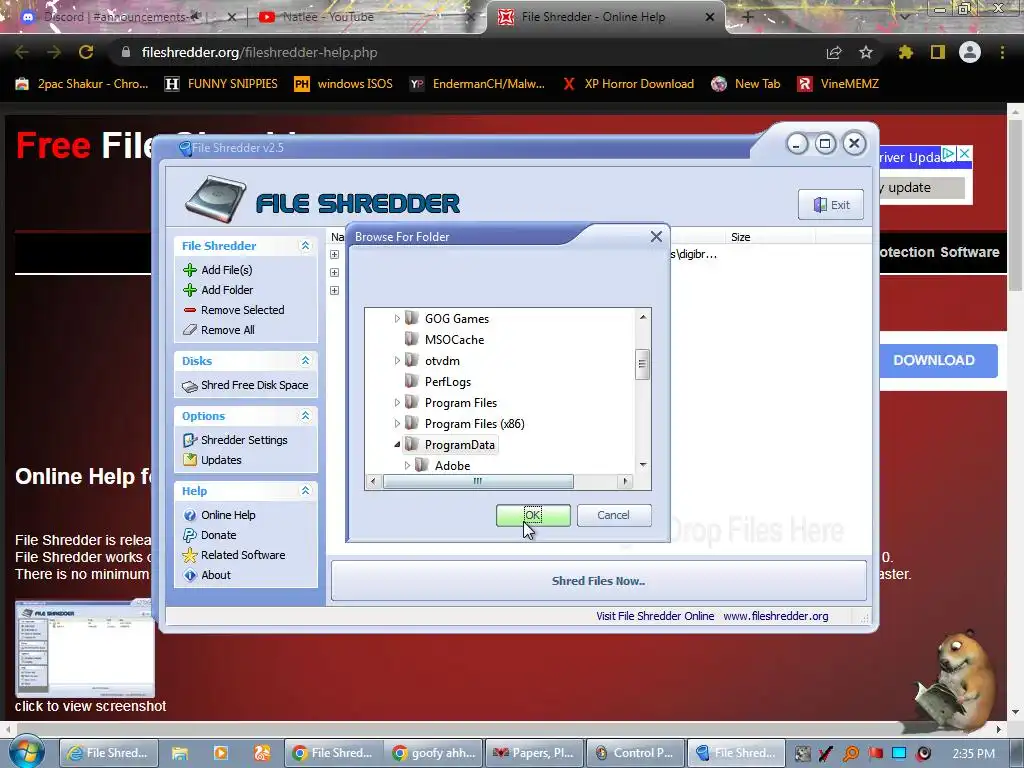Select the ProgramData folder
This screenshot has width=1024, height=768.
pyautogui.click(x=460, y=445)
